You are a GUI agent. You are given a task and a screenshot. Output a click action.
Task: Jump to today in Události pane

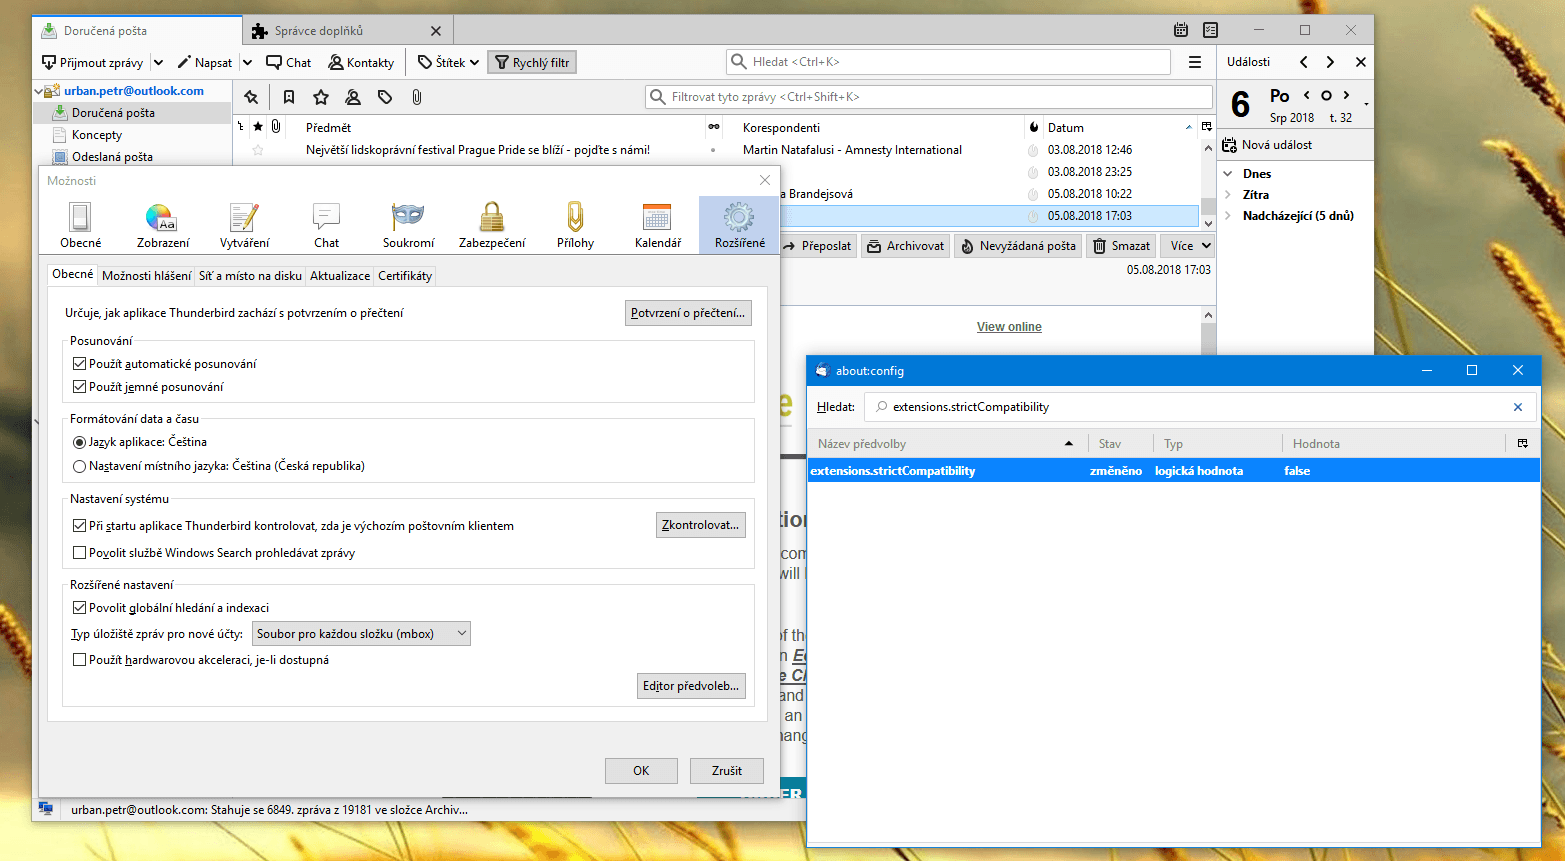tap(1326, 96)
